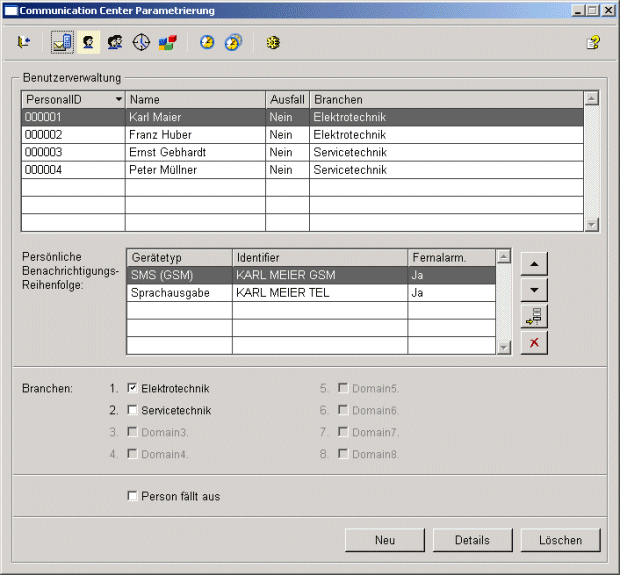This screenshot has height=575, width=620.
Task: Click the user group toolbar icon
Action: coord(115,43)
